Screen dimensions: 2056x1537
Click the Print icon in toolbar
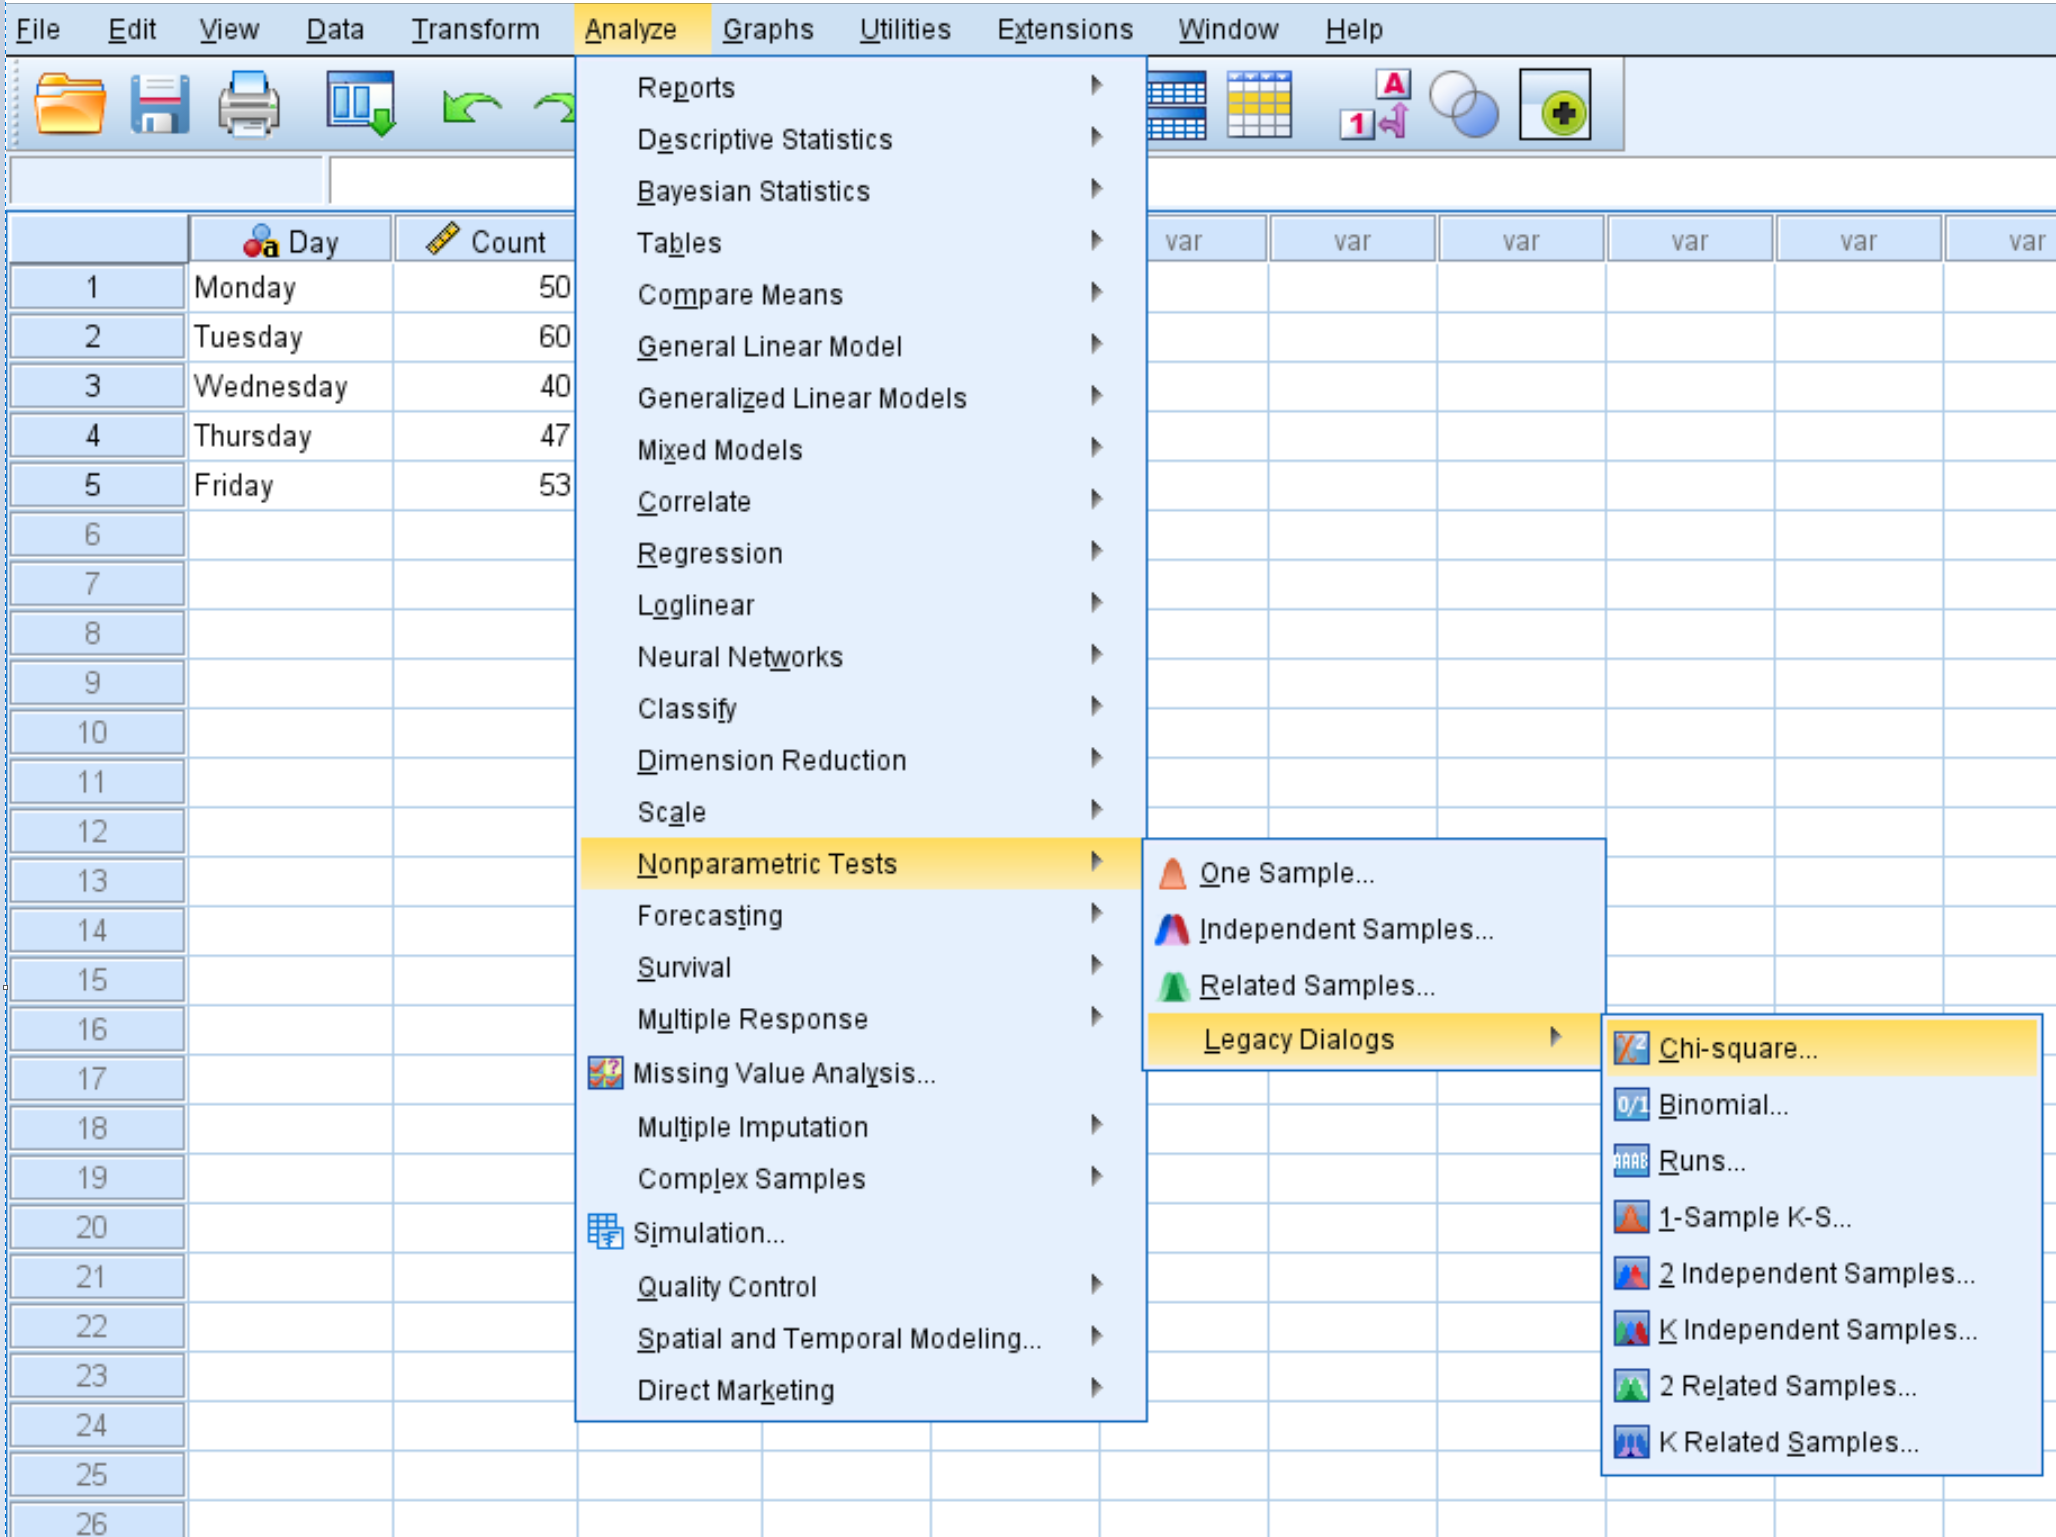click(x=248, y=104)
